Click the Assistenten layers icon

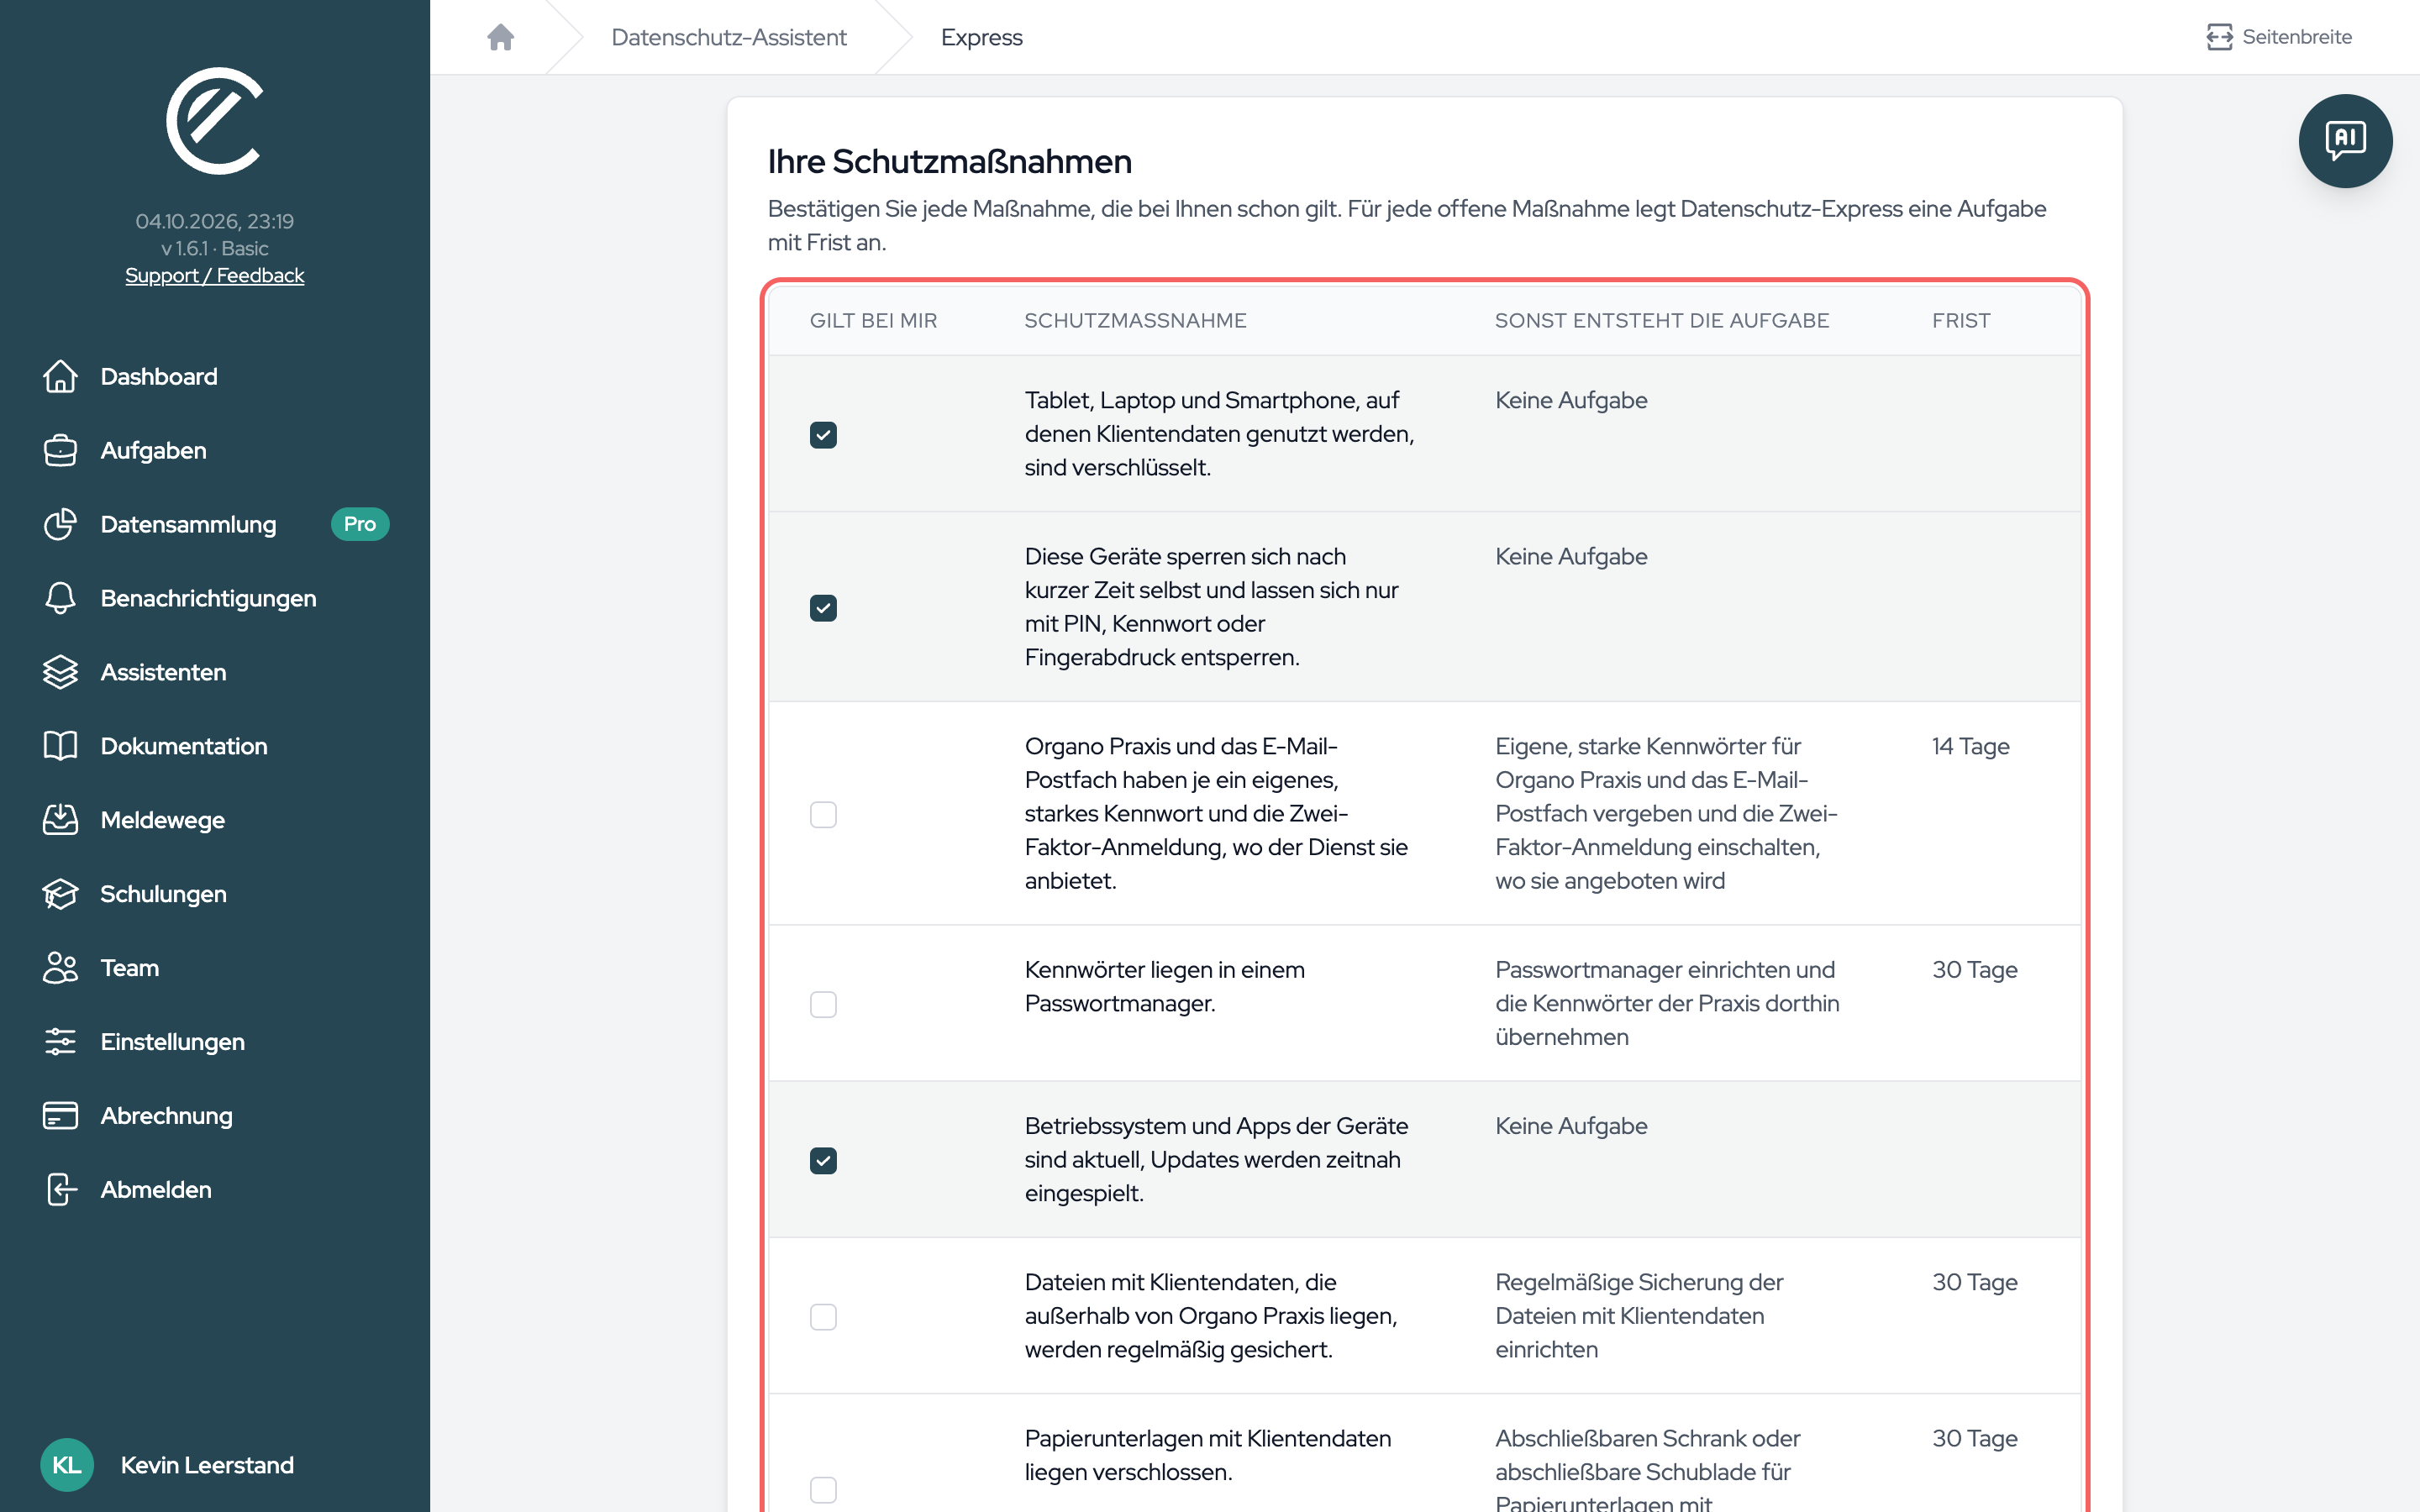60,672
